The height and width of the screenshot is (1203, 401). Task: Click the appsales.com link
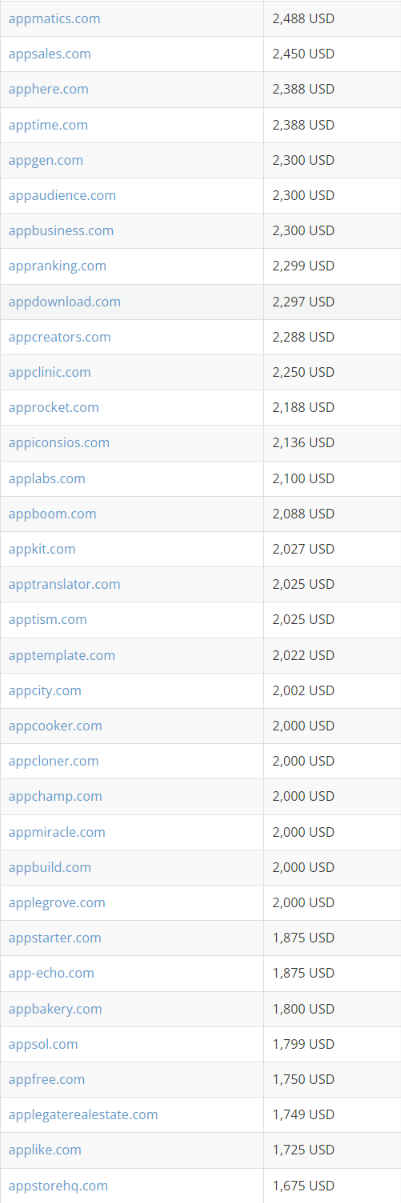(x=49, y=54)
